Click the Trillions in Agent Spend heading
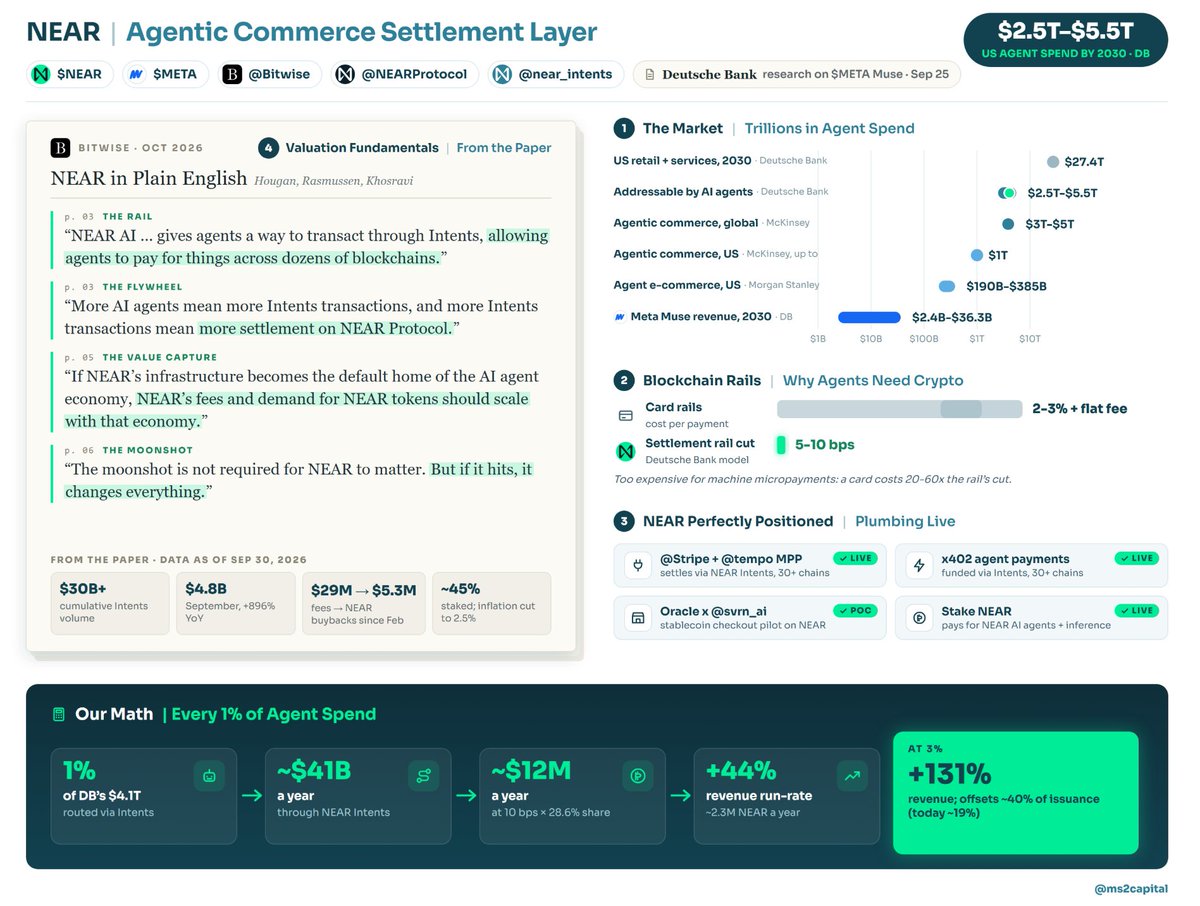 pos(829,128)
